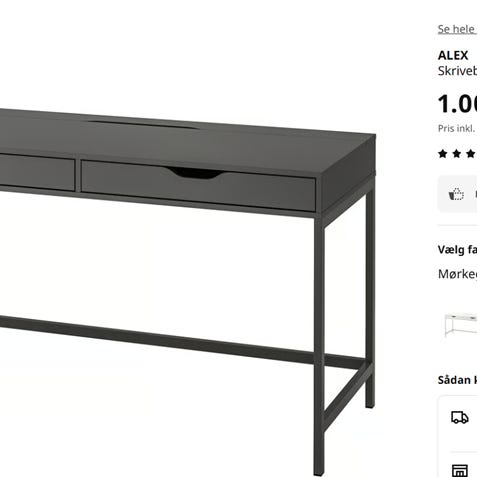477x477 pixels.
Task: Click the ALEX product name
Action: tap(453, 55)
